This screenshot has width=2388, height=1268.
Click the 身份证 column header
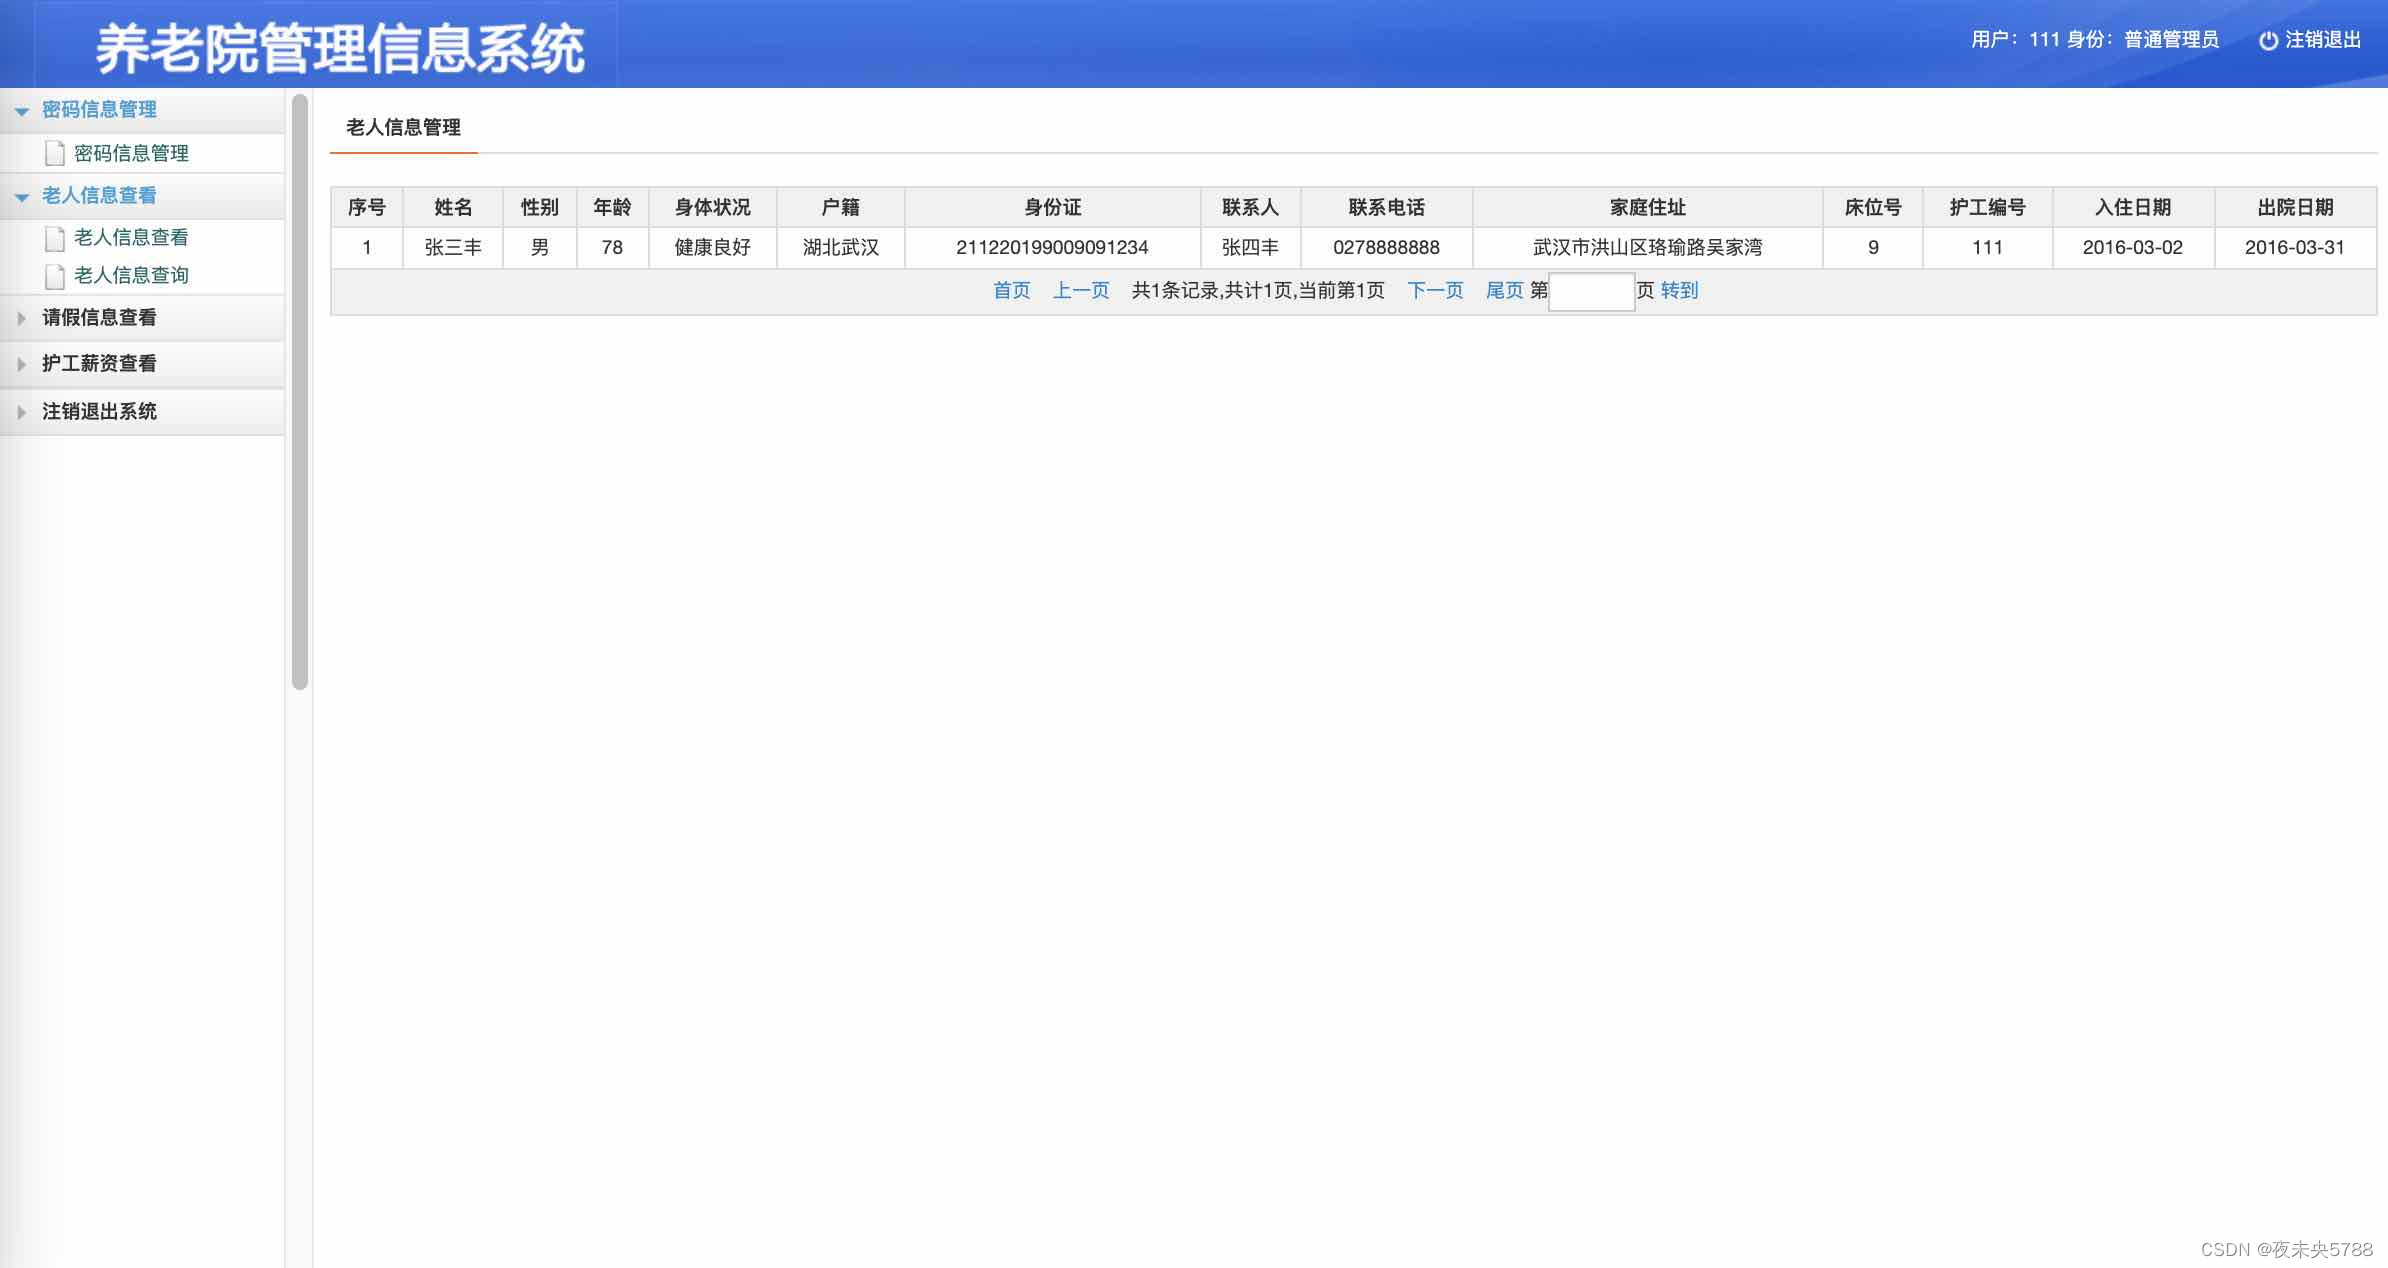tap(1053, 207)
